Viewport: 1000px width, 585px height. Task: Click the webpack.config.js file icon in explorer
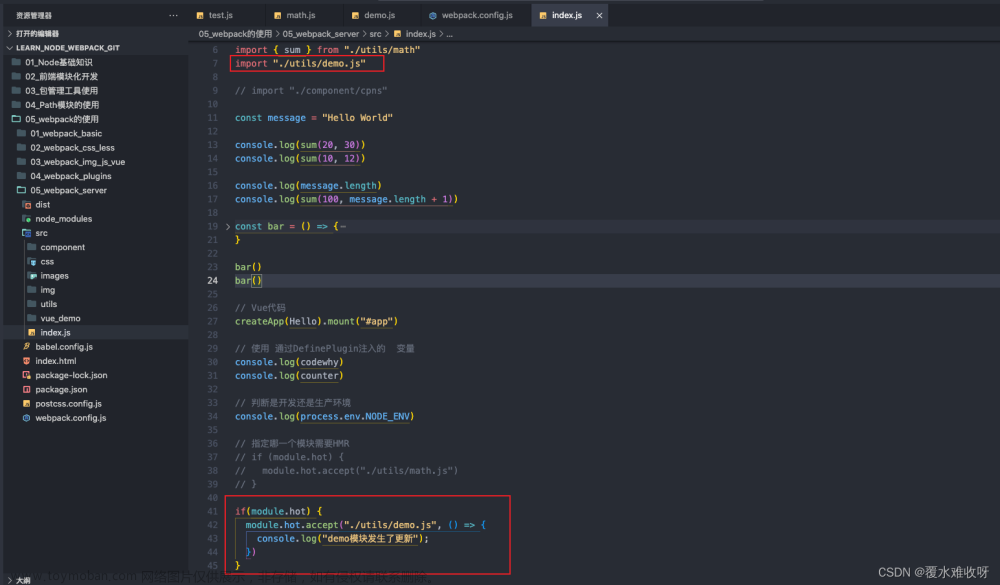[x=27, y=418]
